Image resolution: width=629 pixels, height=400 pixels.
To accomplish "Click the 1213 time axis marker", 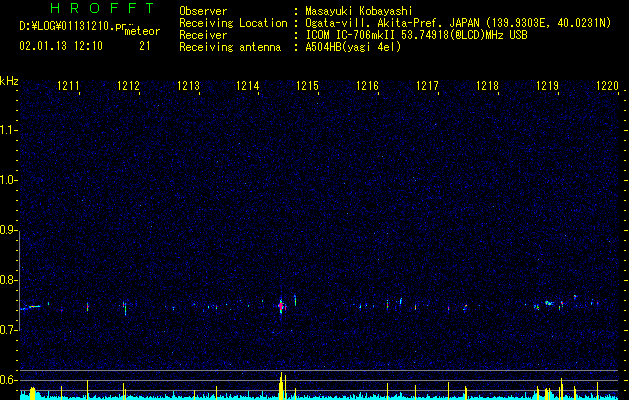I will click(189, 86).
